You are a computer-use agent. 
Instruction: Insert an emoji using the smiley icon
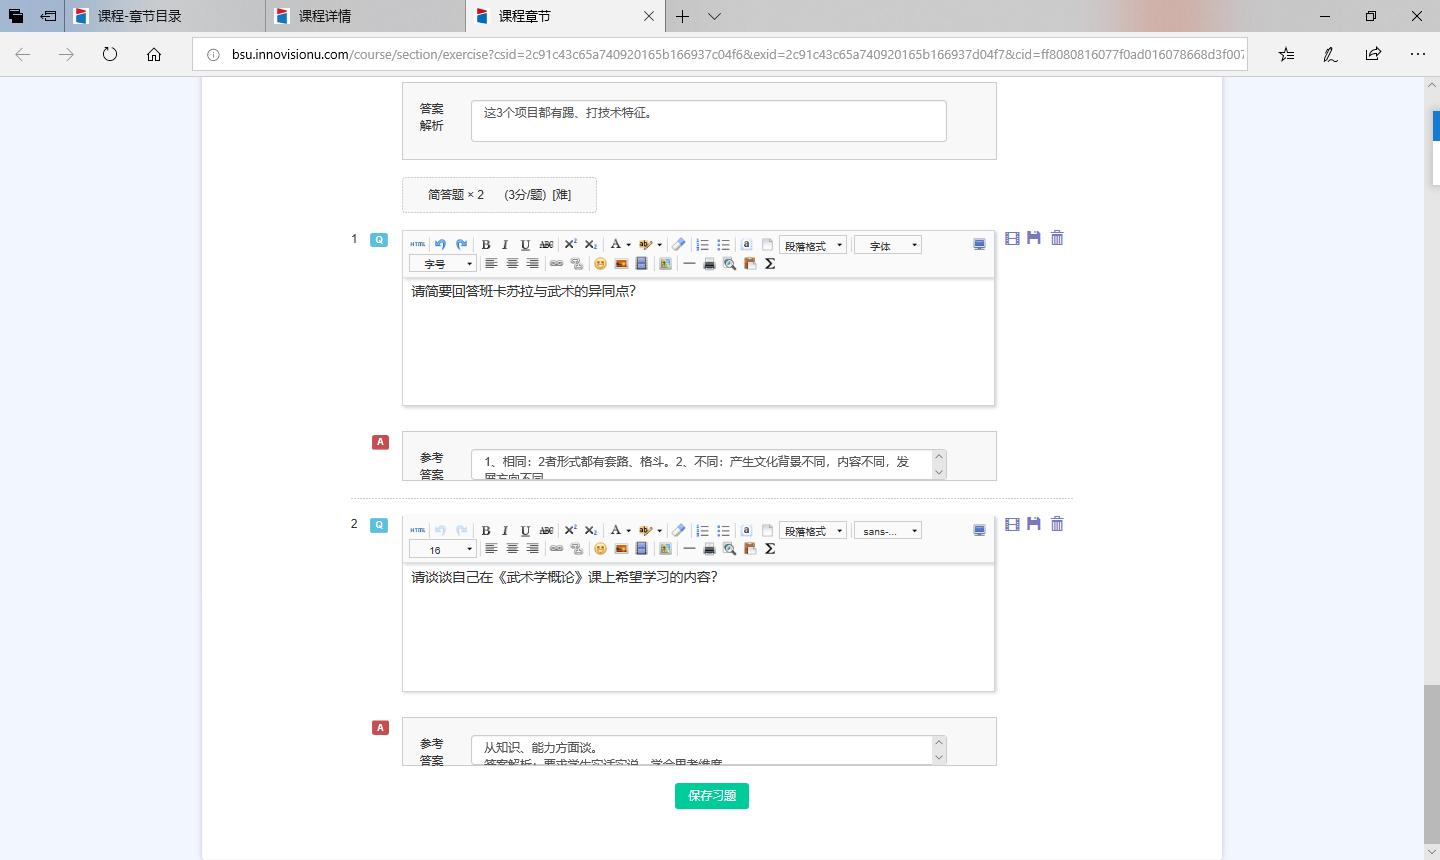tap(600, 263)
